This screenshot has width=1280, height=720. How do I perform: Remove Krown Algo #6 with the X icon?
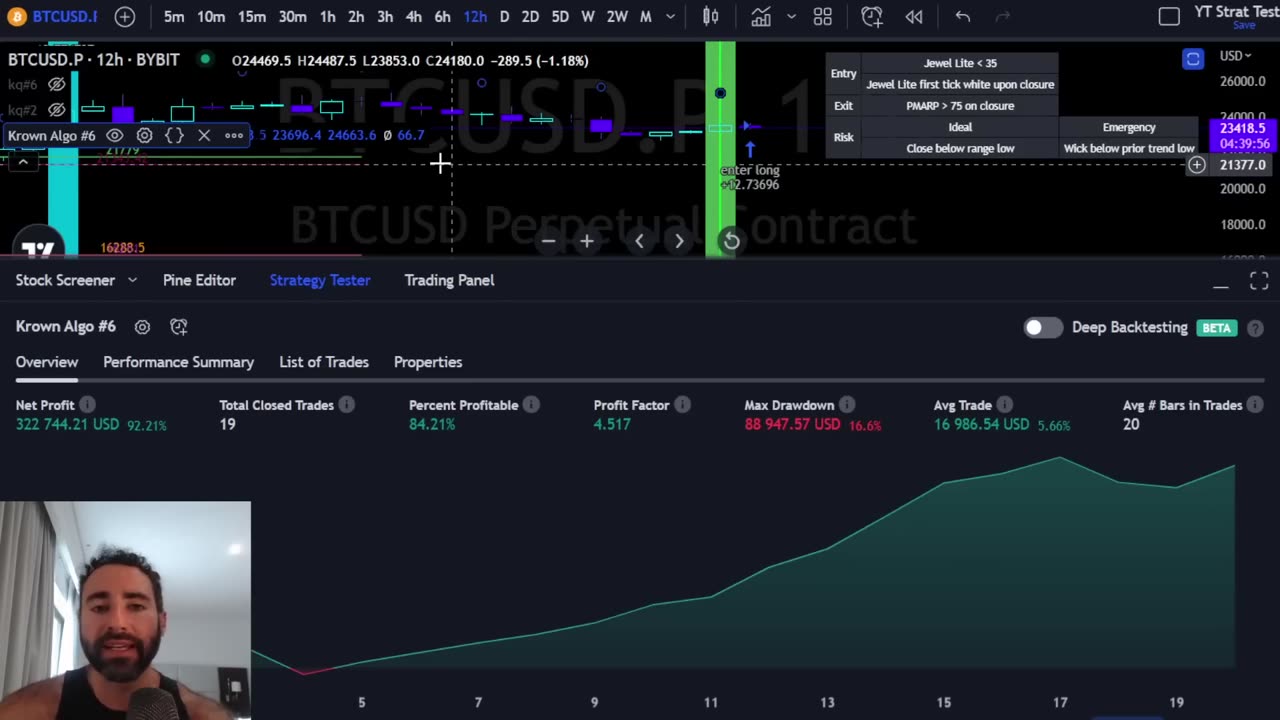click(x=204, y=135)
